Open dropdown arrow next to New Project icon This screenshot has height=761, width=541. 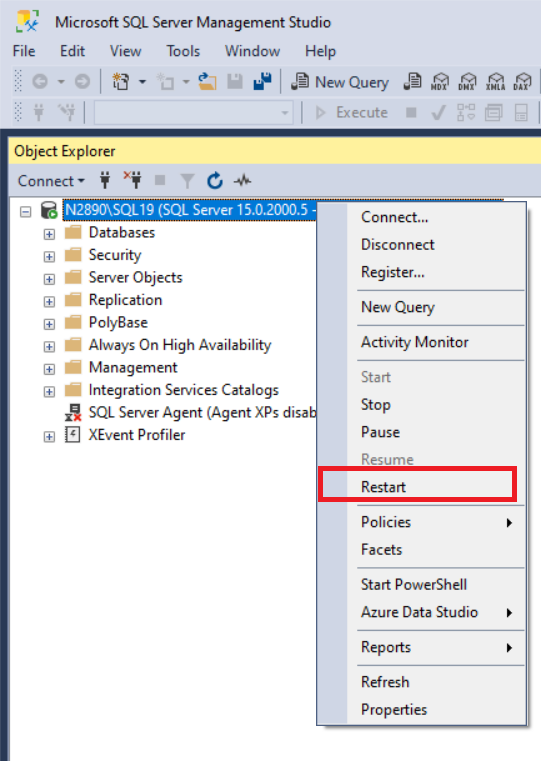(x=142, y=82)
